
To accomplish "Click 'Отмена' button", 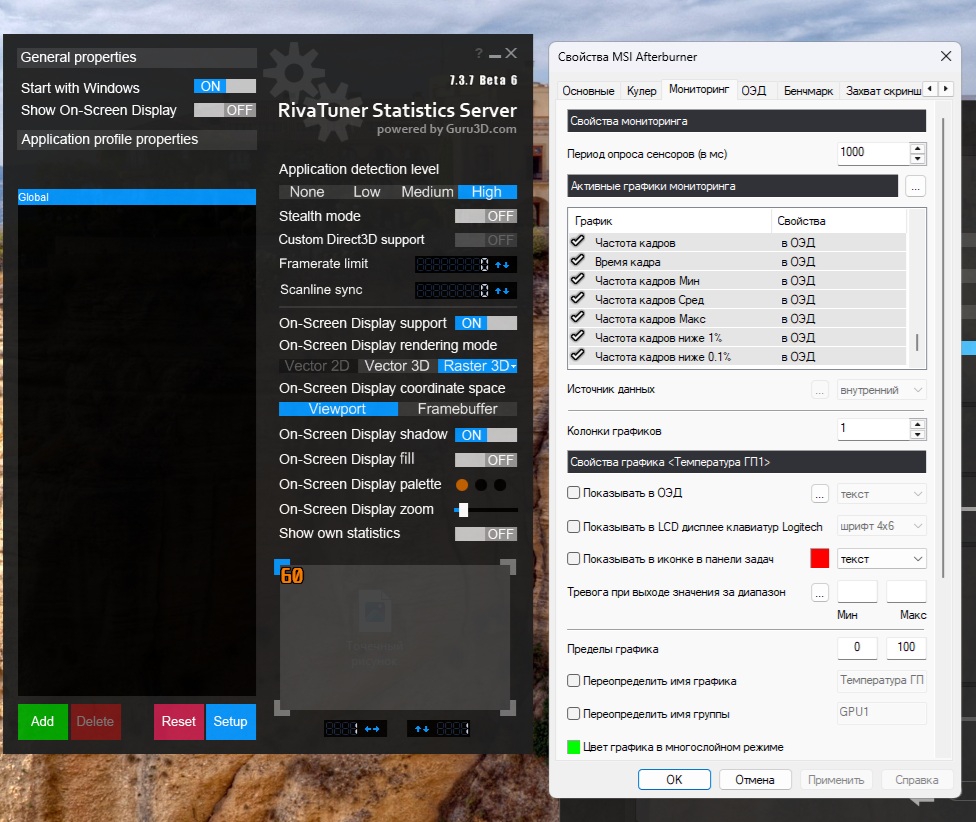I will (x=755, y=779).
